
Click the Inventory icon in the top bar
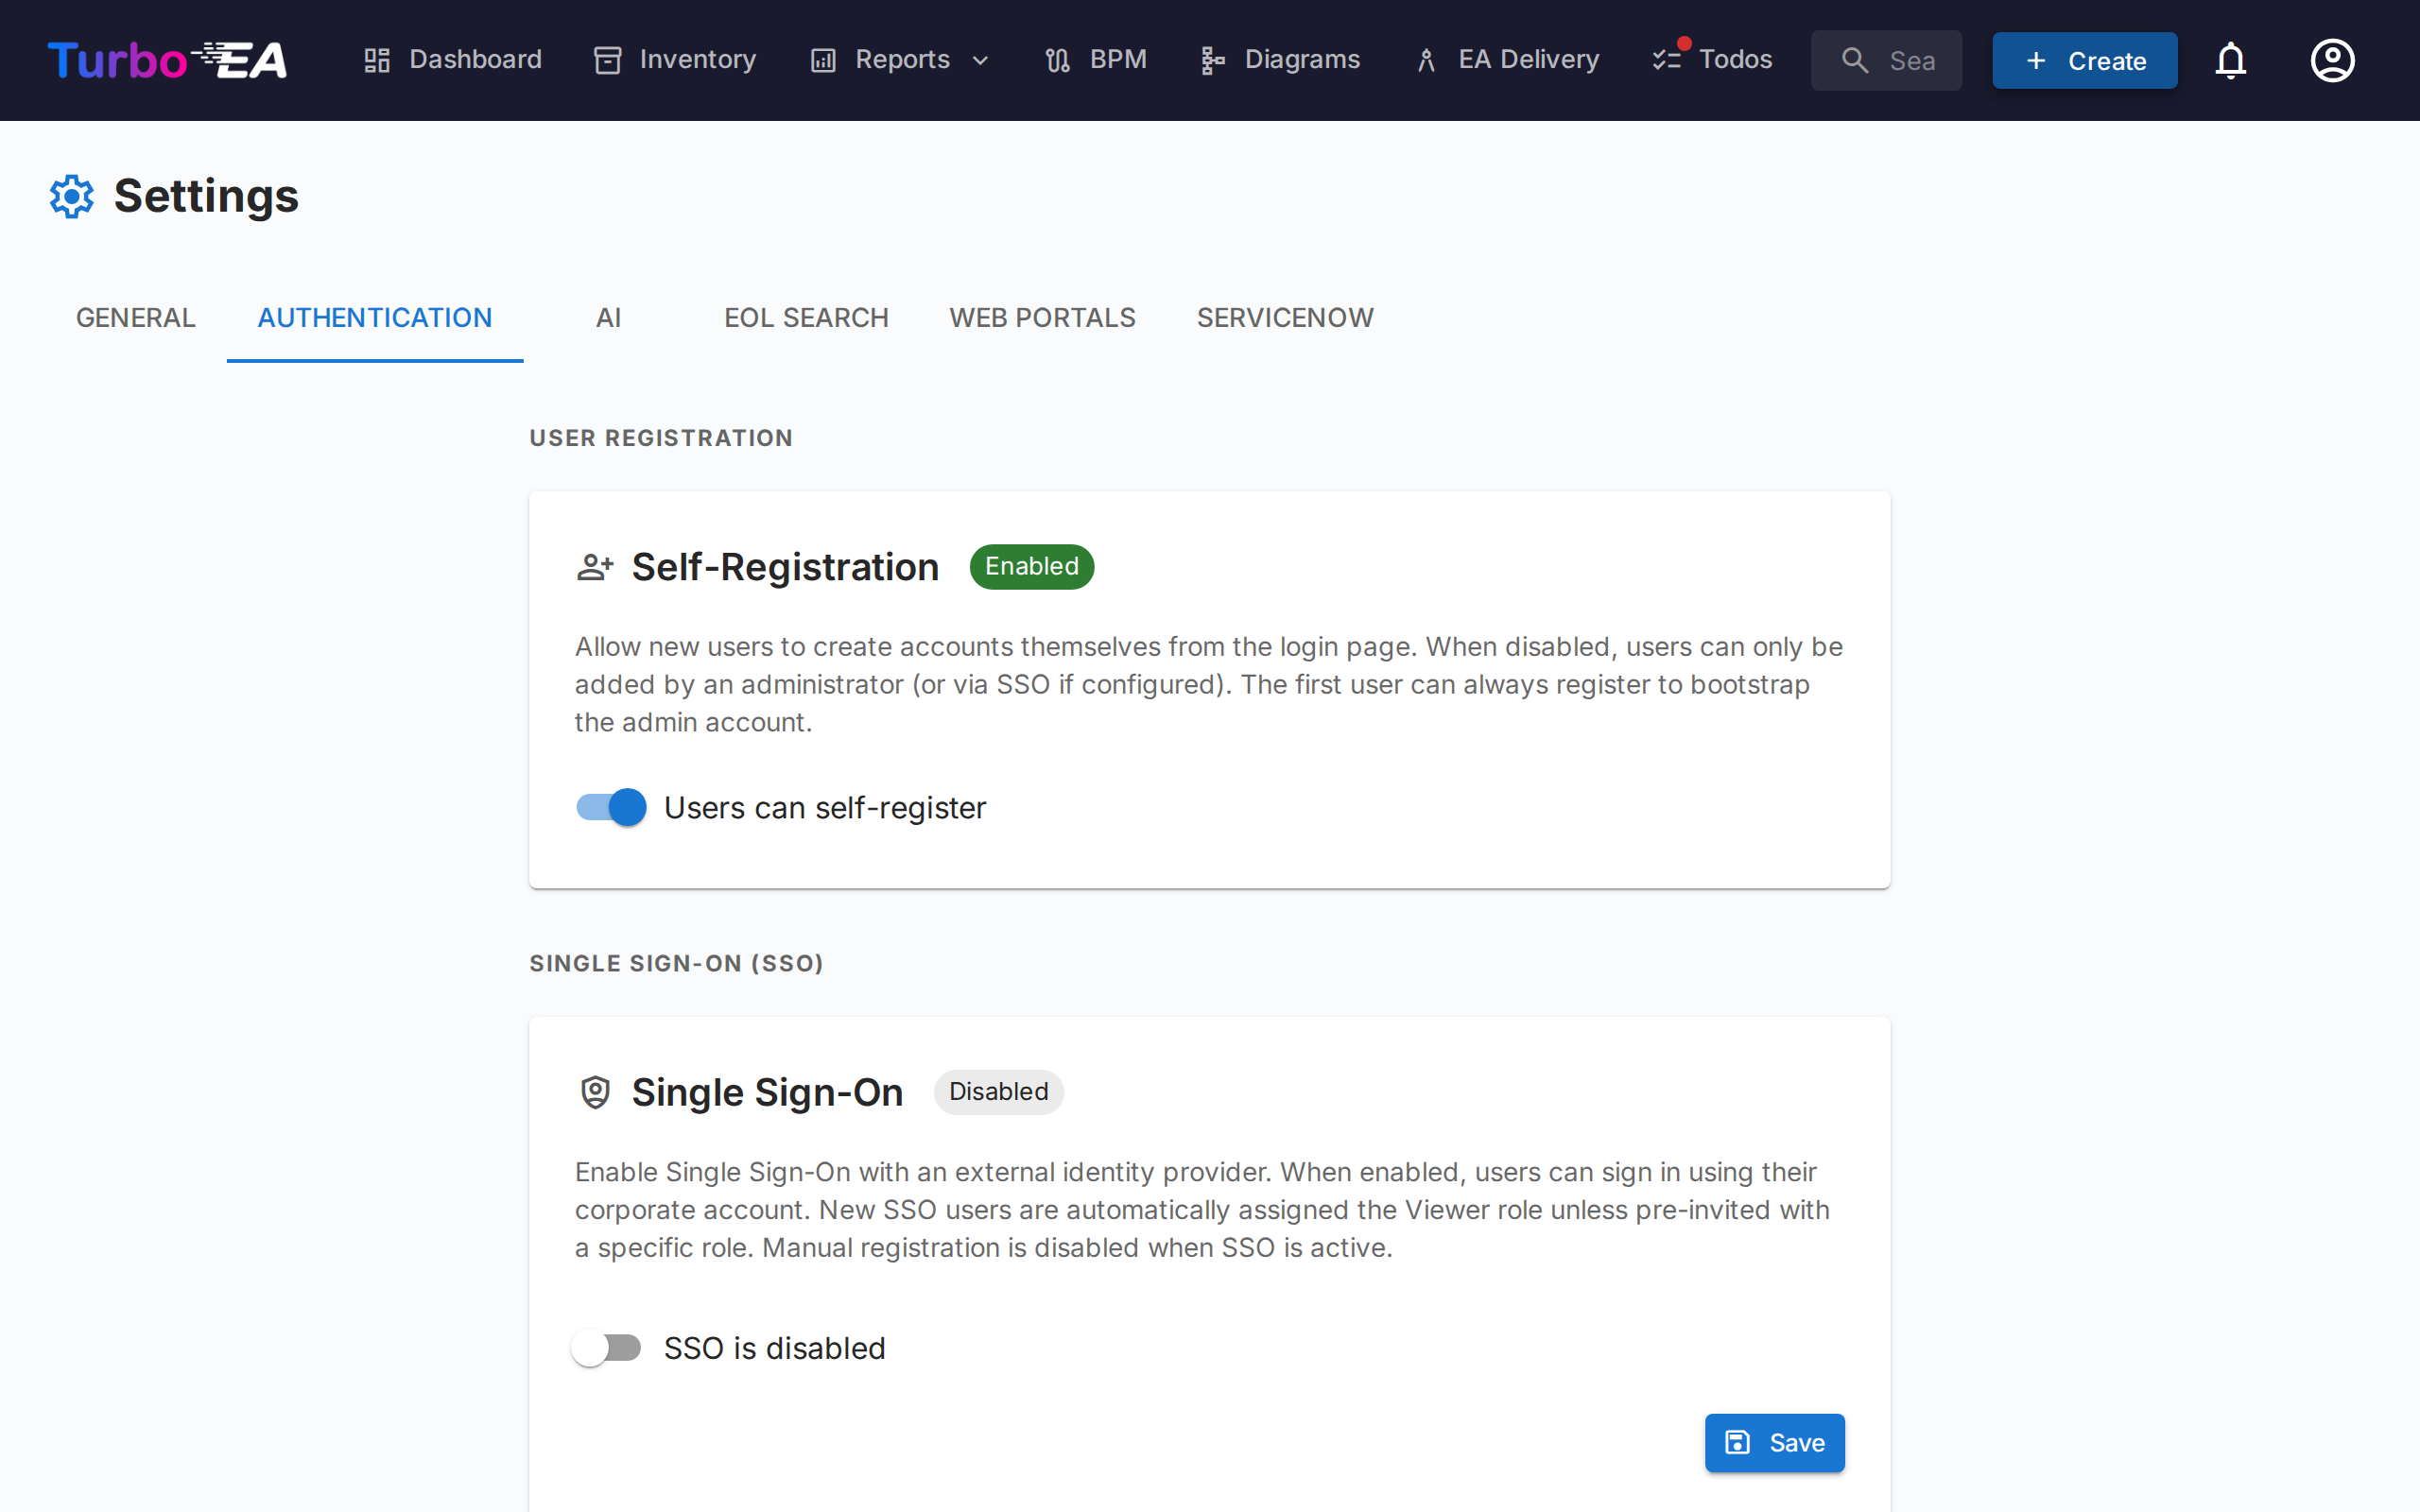click(608, 60)
